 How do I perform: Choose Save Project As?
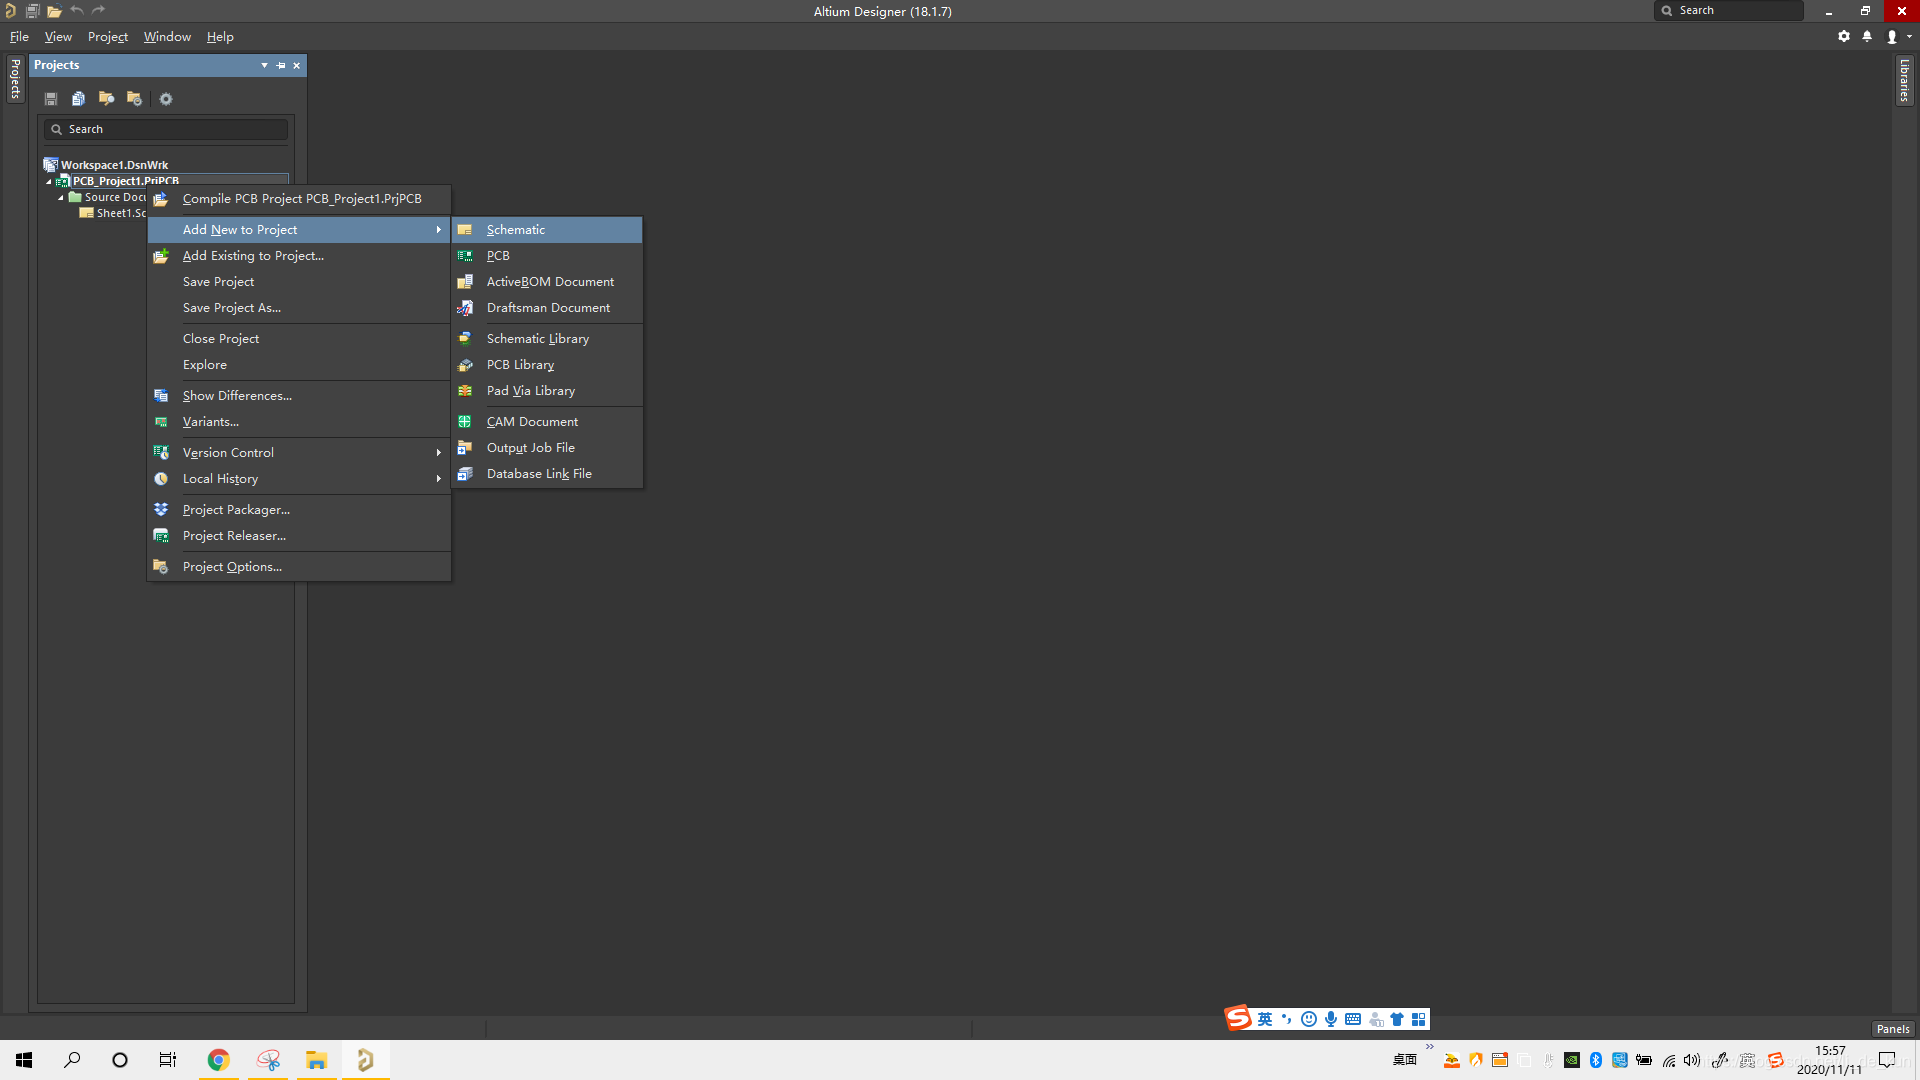point(299,308)
